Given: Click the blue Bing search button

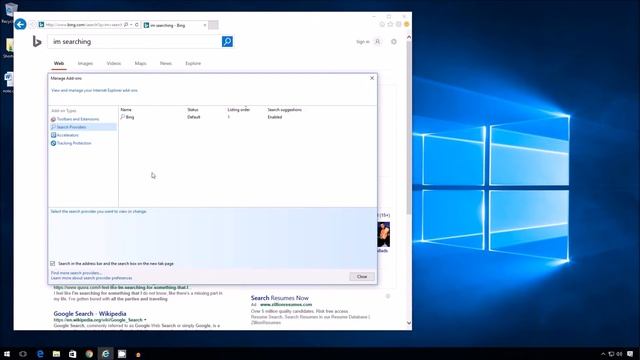Looking at the screenshot, I should [227, 41].
